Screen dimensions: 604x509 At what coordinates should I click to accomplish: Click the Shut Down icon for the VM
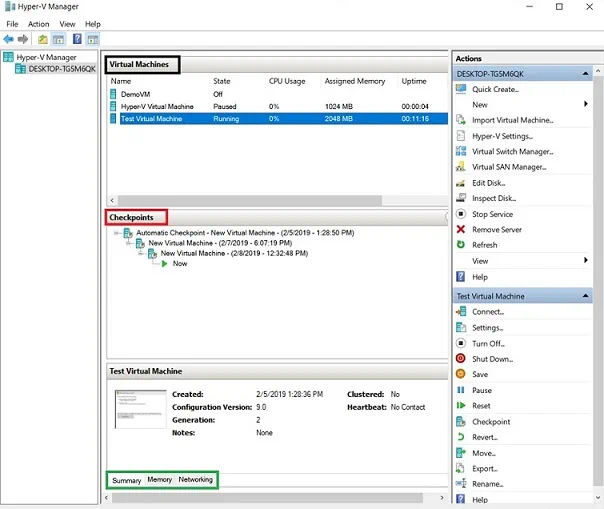[460, 359]
